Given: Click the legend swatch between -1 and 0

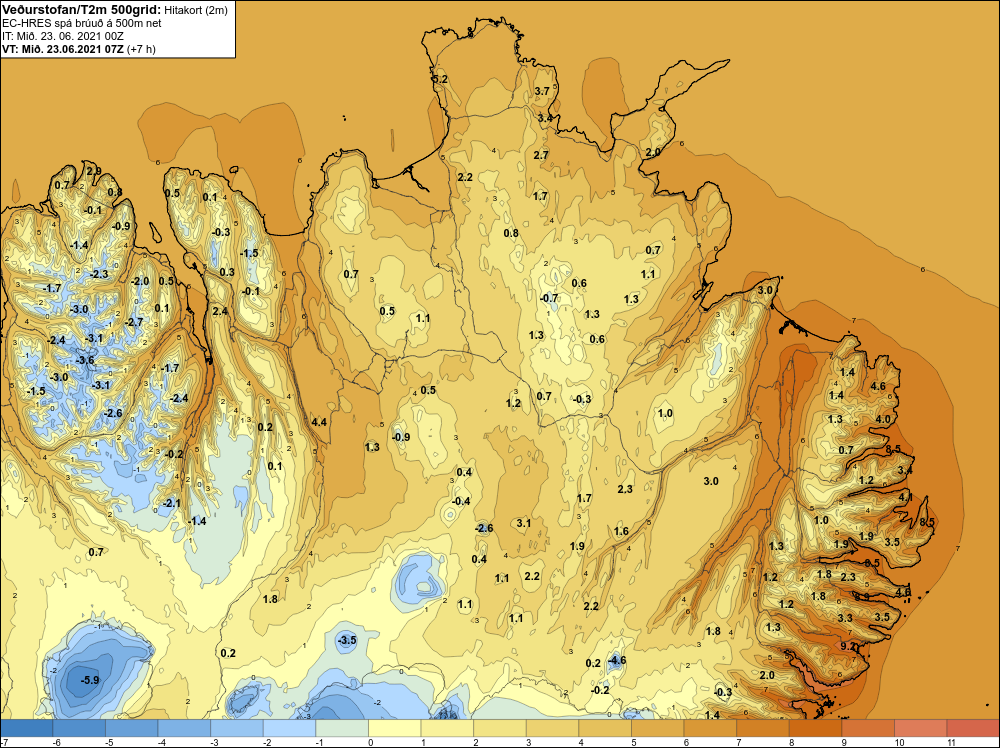Looking at the screenshot, I should [x=342, y=728].
